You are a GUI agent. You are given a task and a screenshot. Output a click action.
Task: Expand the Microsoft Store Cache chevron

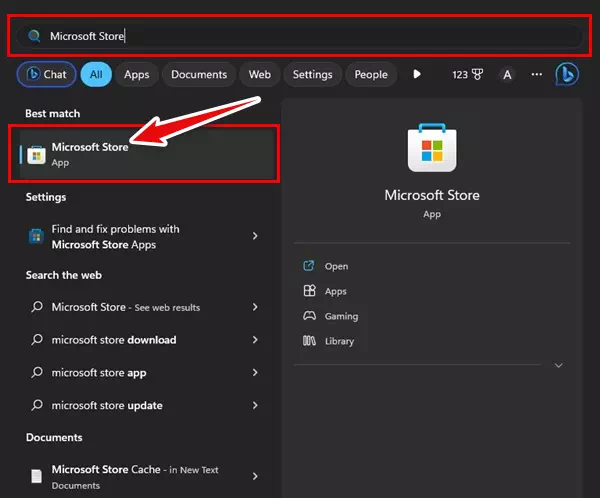(255, 476)
